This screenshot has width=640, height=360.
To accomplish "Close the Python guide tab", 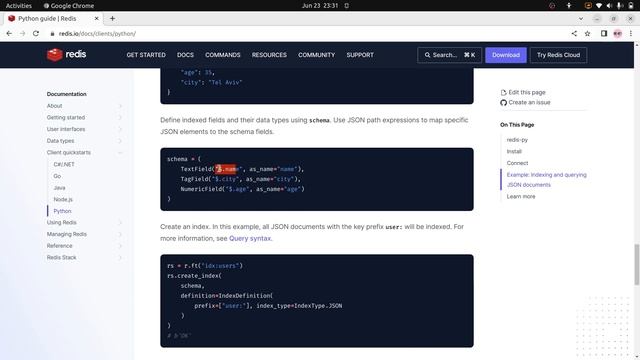I will [x=96, y=18].
